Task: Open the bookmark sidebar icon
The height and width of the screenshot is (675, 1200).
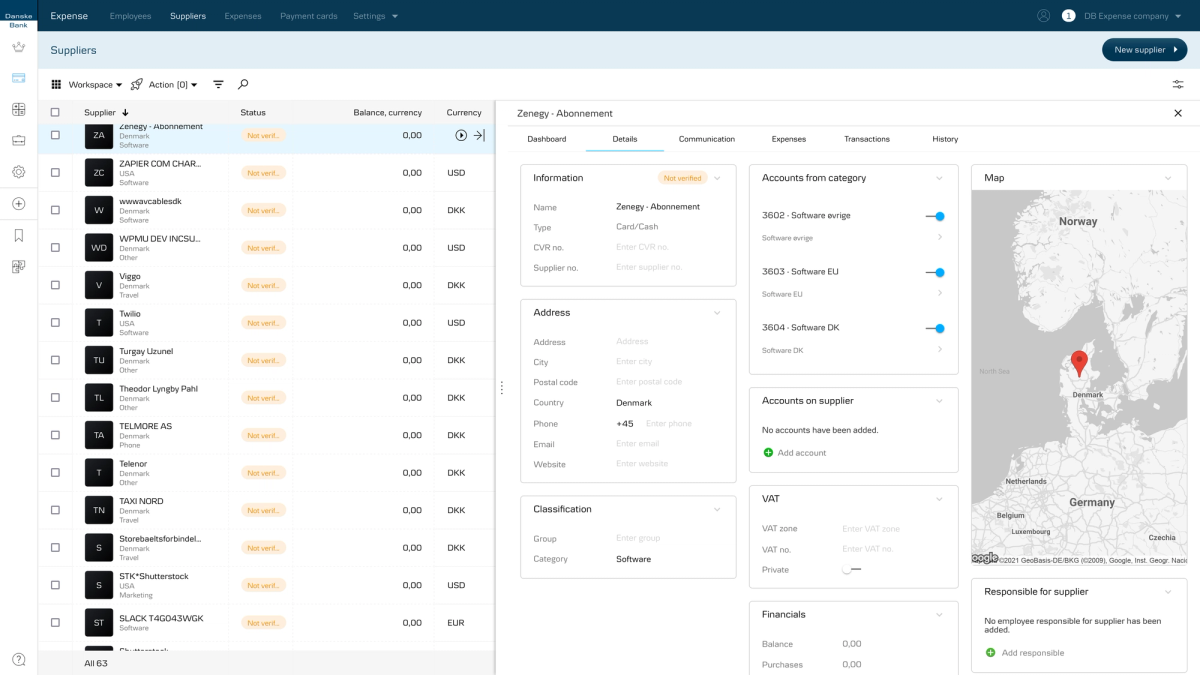Action: (x=18, y=236)
